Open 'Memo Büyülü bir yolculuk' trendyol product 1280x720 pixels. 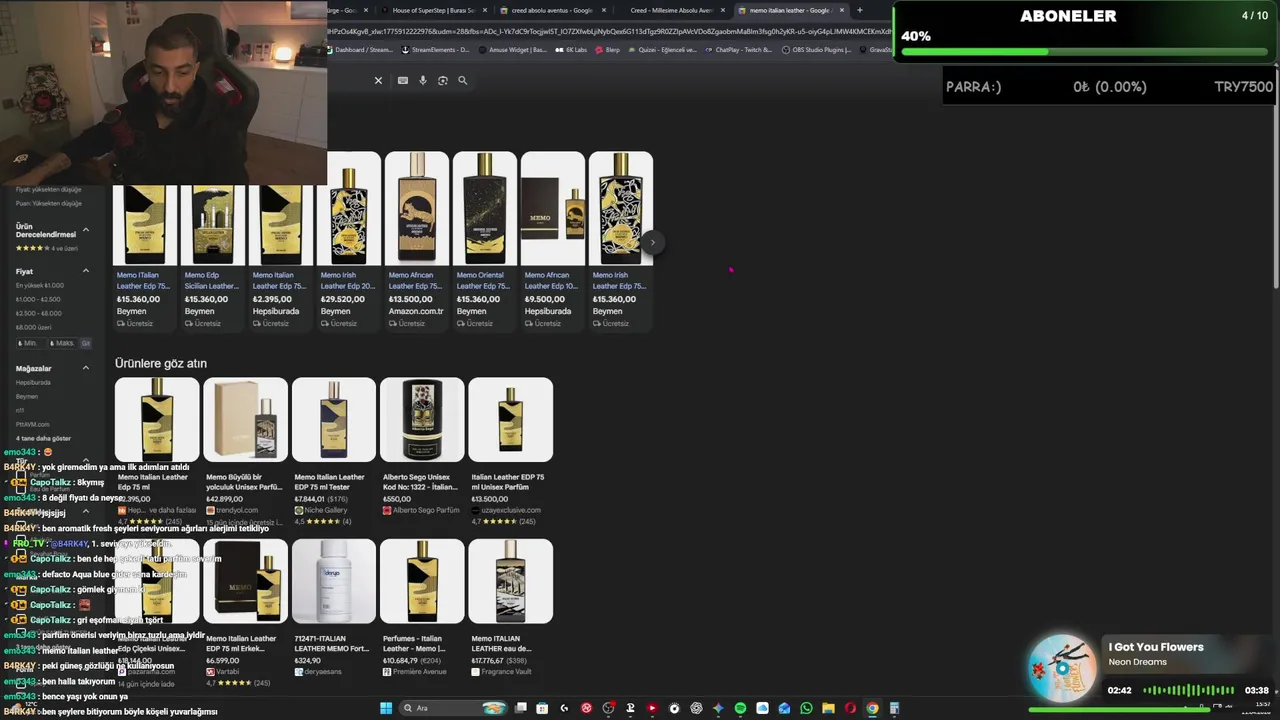(245, 452)
